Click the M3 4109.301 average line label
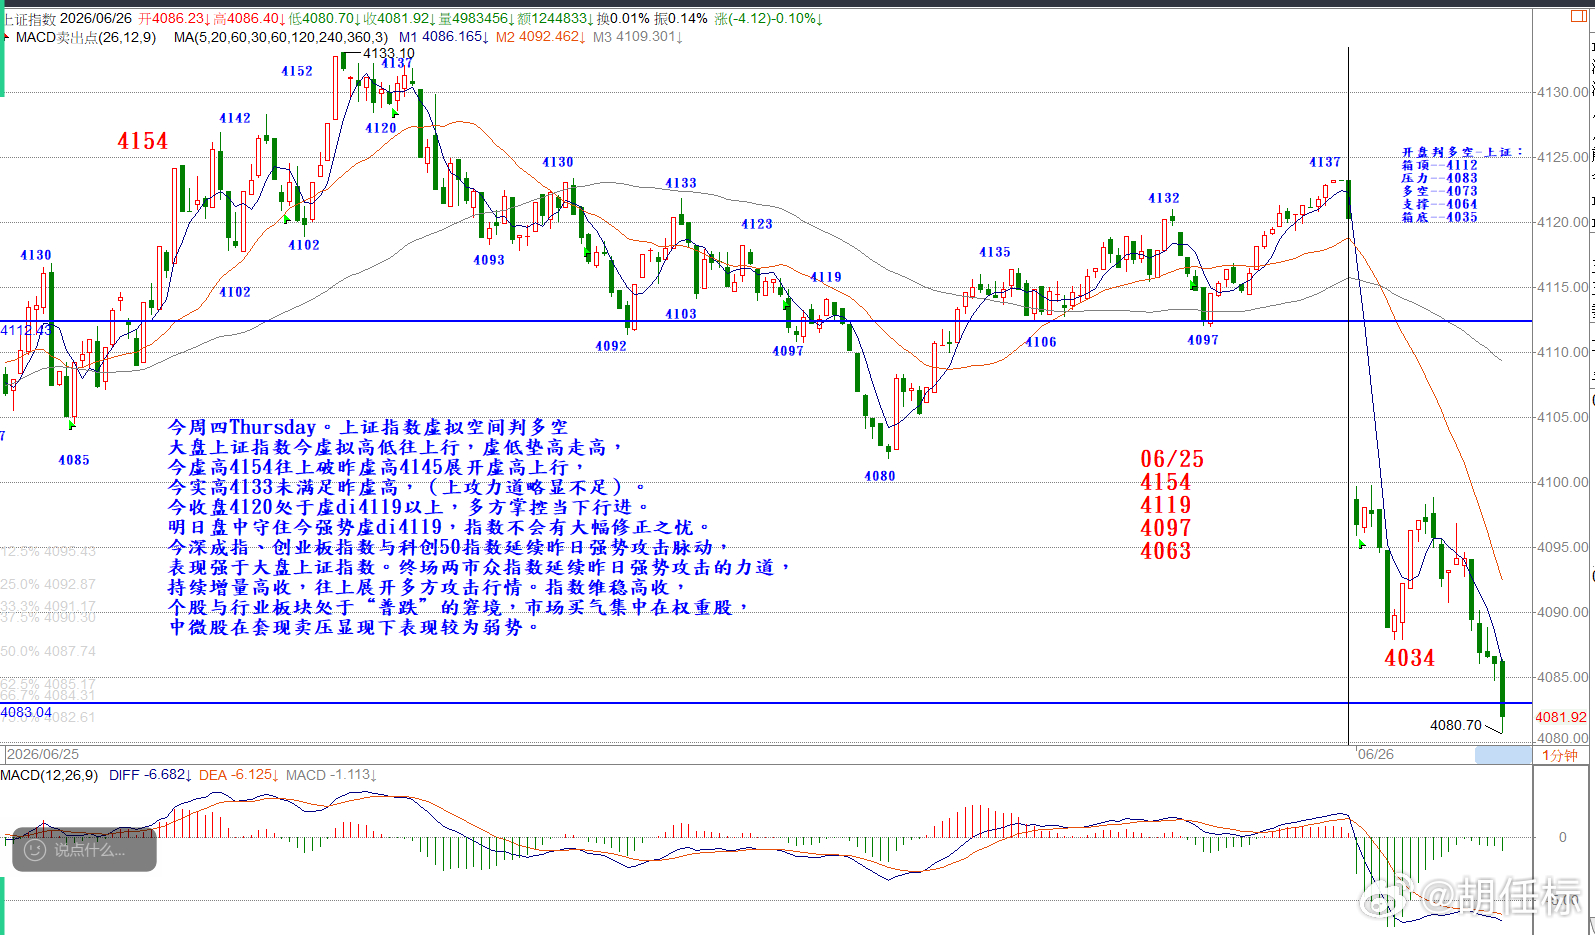This screenshot has width=1595, height=935. pyautogui.click(x=638, y=37)
